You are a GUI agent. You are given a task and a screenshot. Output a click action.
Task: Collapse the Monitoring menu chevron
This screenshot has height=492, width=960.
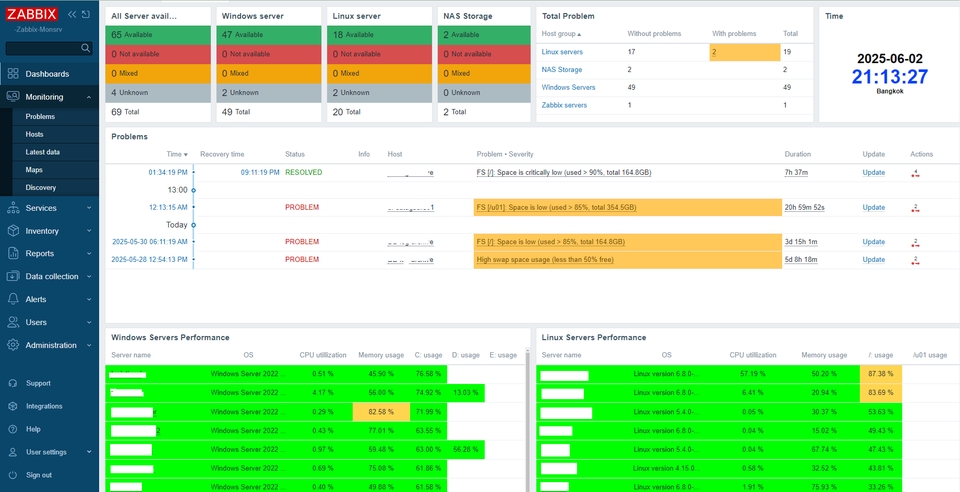pyautogui.click(x=89, y=97)
